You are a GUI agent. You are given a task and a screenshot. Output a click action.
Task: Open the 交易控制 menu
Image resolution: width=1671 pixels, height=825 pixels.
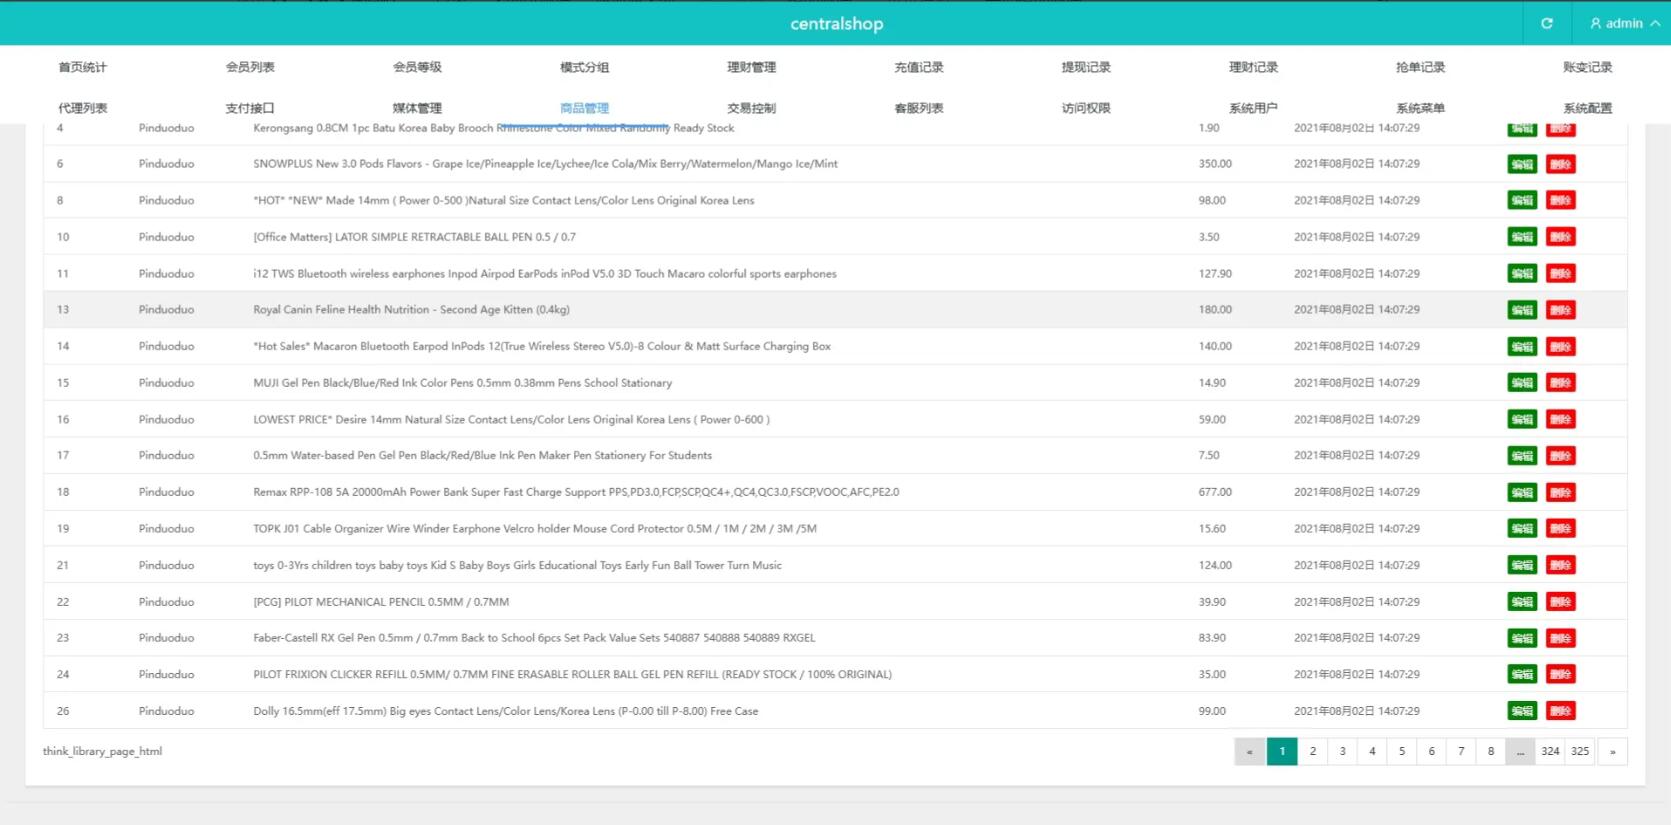tap(751, 108)
